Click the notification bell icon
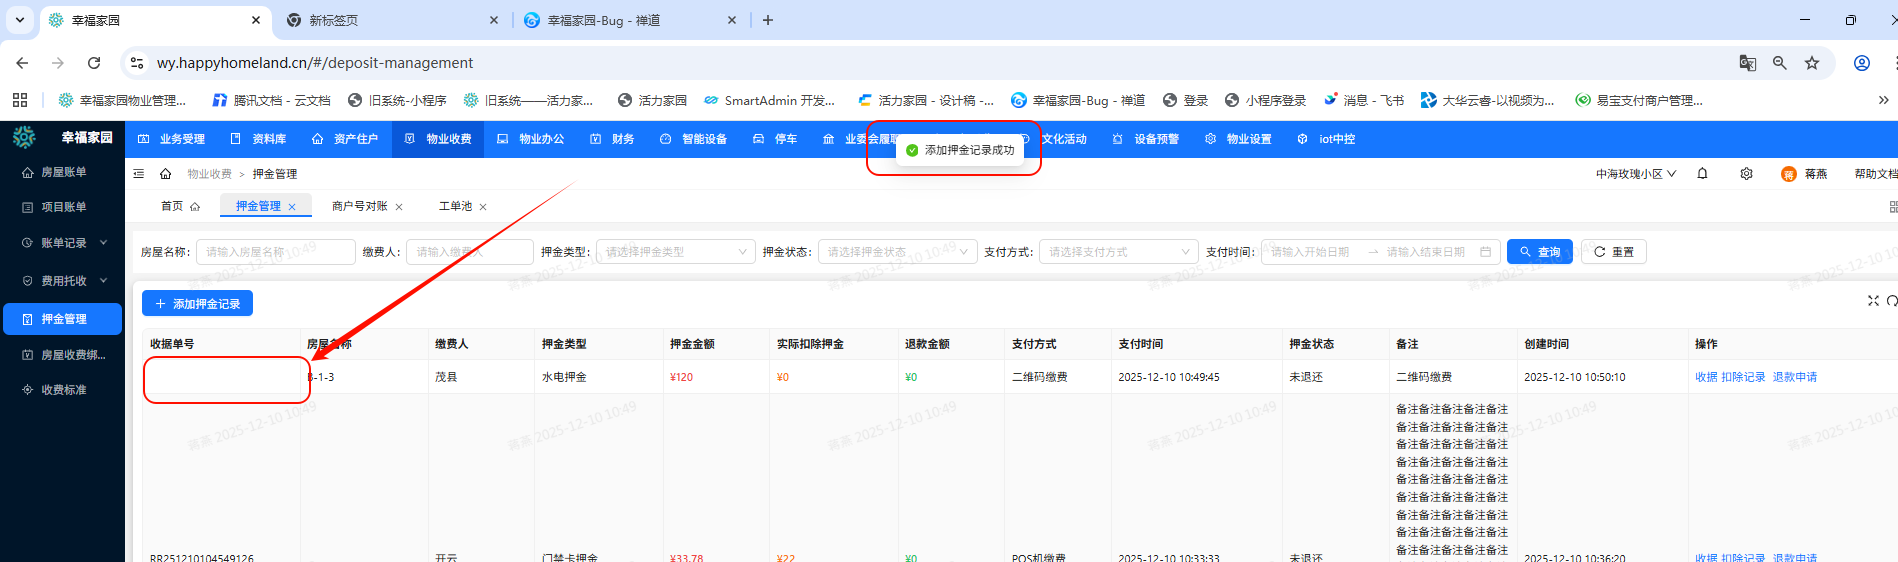The width and height of the screenshot is (1898, 562). click(1702, 174)
